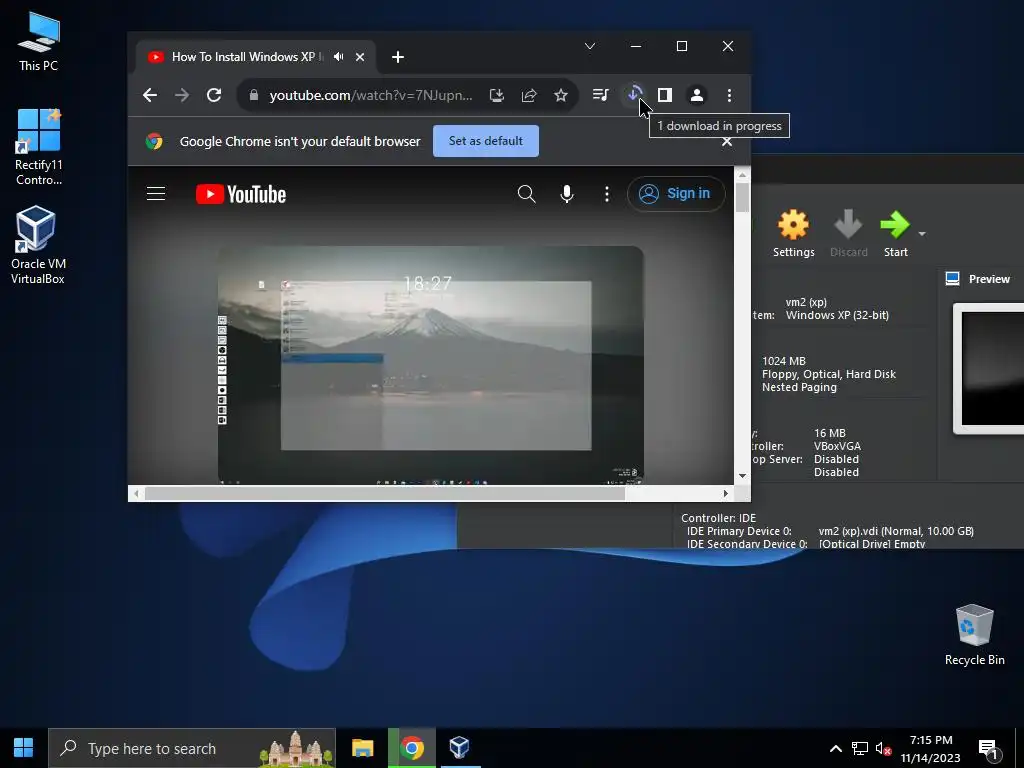The width and height of the screenshot is (1024, 768).
Task: Go back in Chrome history
Action: (x=150, y=95)
